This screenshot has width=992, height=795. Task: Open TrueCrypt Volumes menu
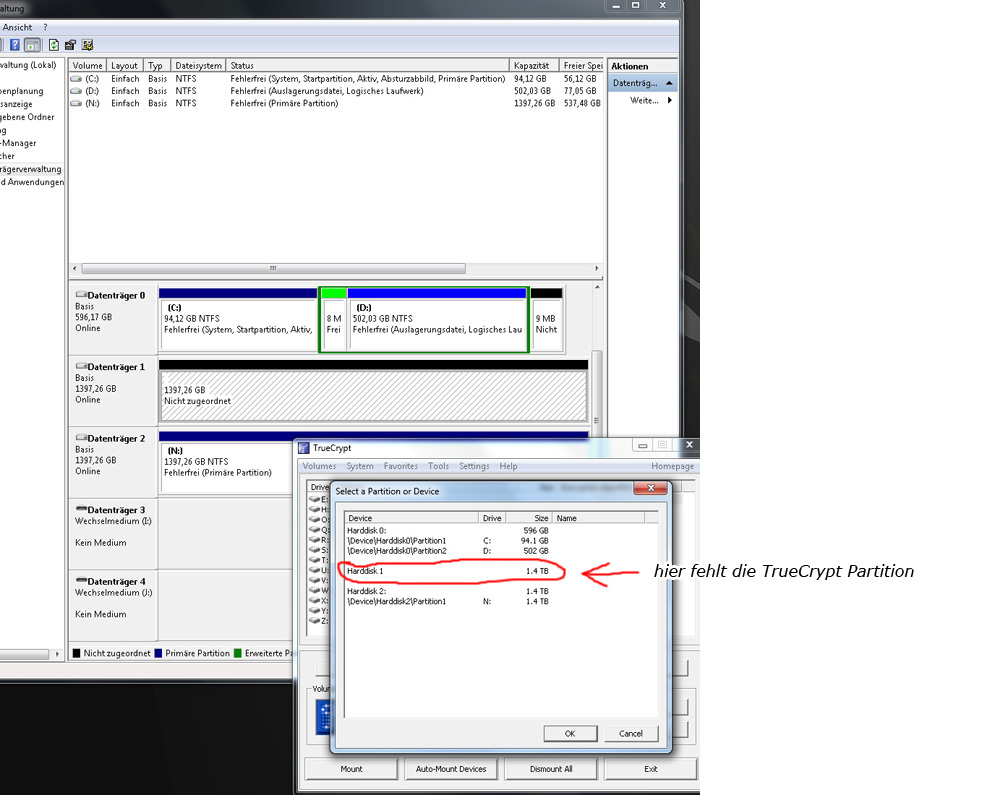319,466
